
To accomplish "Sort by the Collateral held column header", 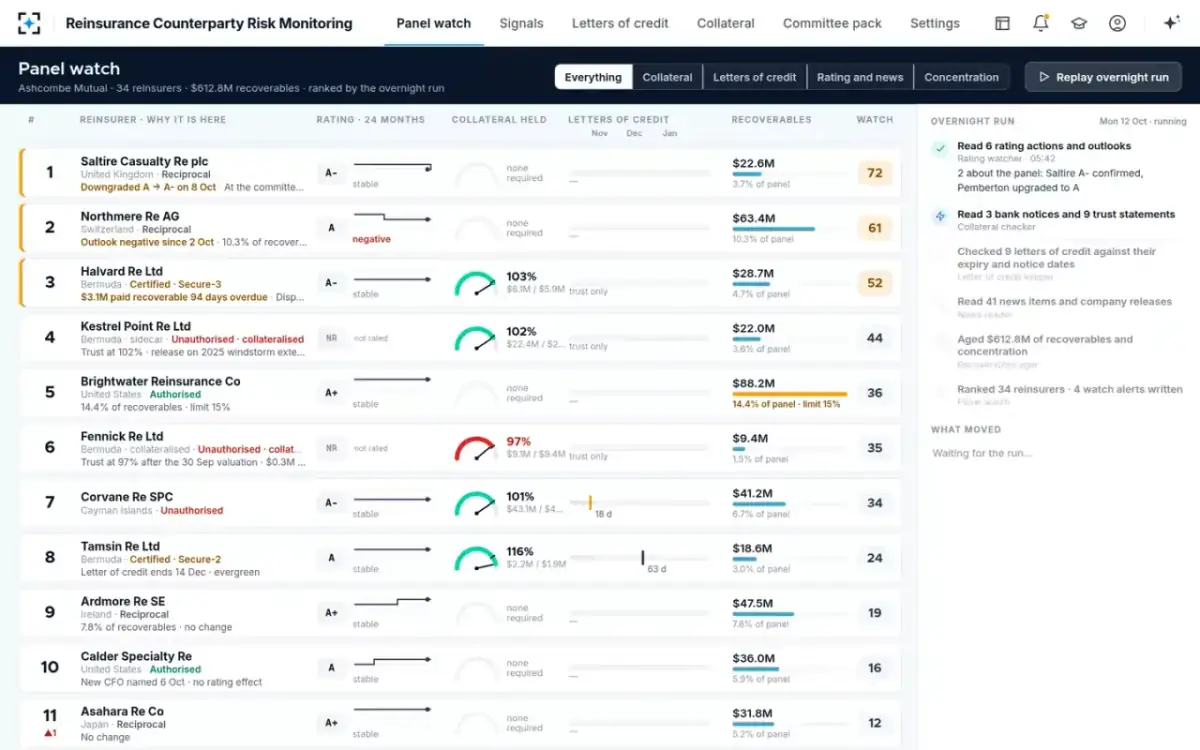I will 499,119.
